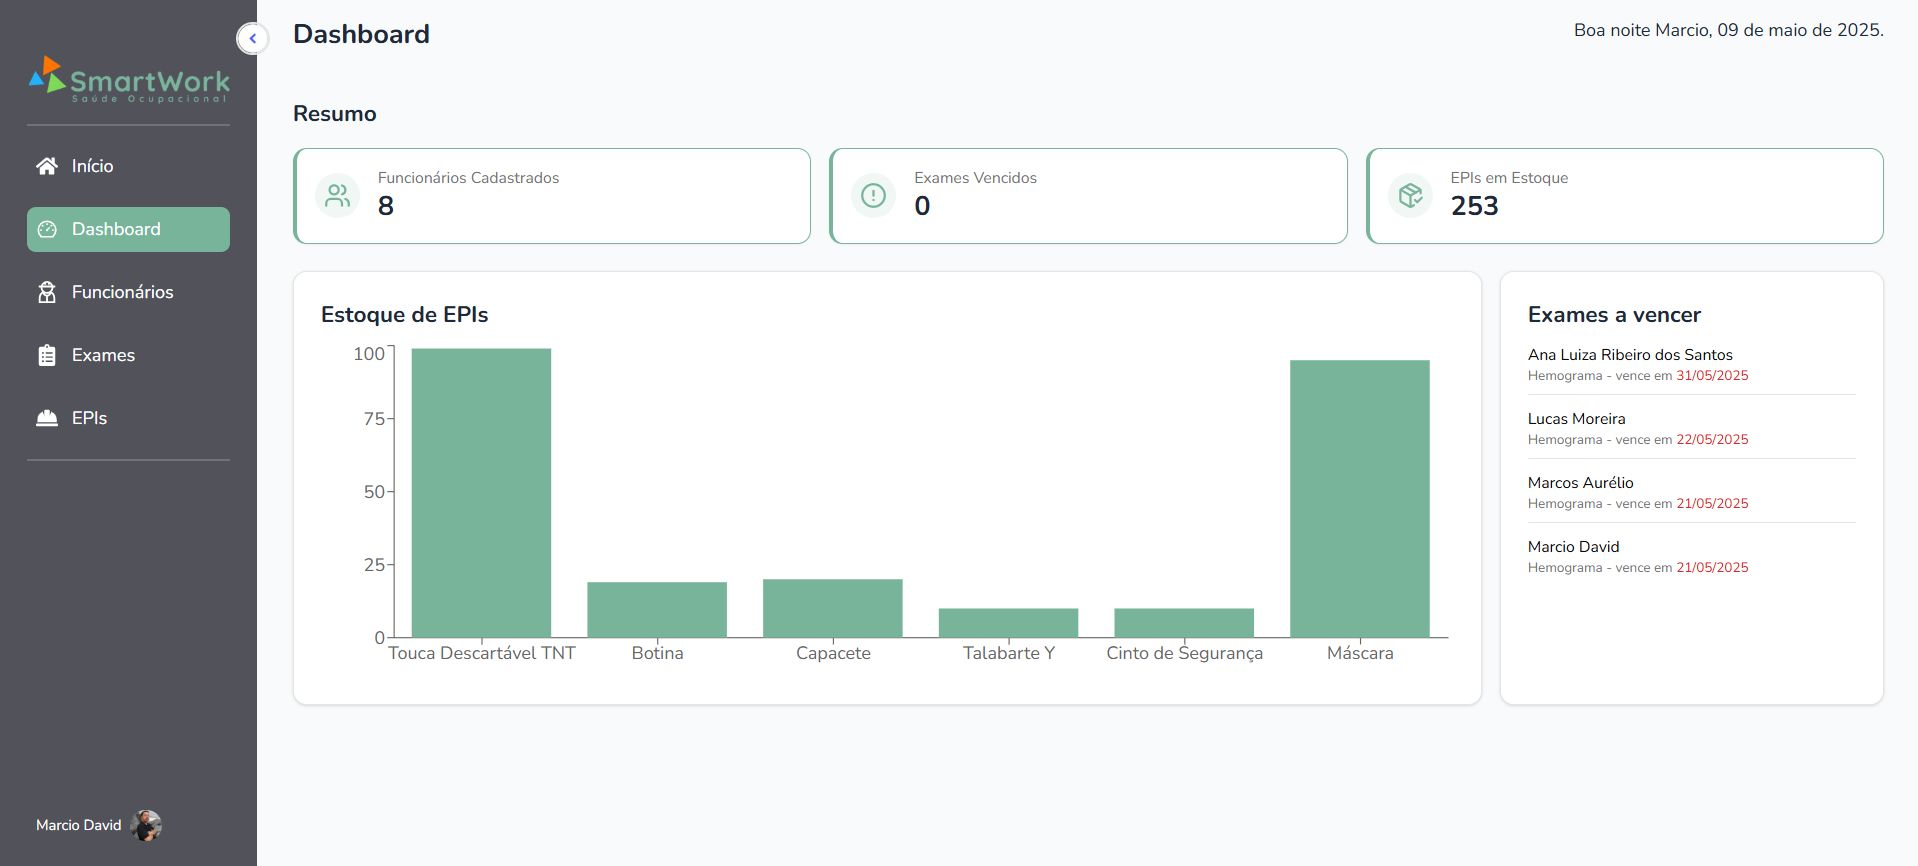
Task: Click the 50 y-axis tick label
Action: pyautogui.click(x=374, y=492)
